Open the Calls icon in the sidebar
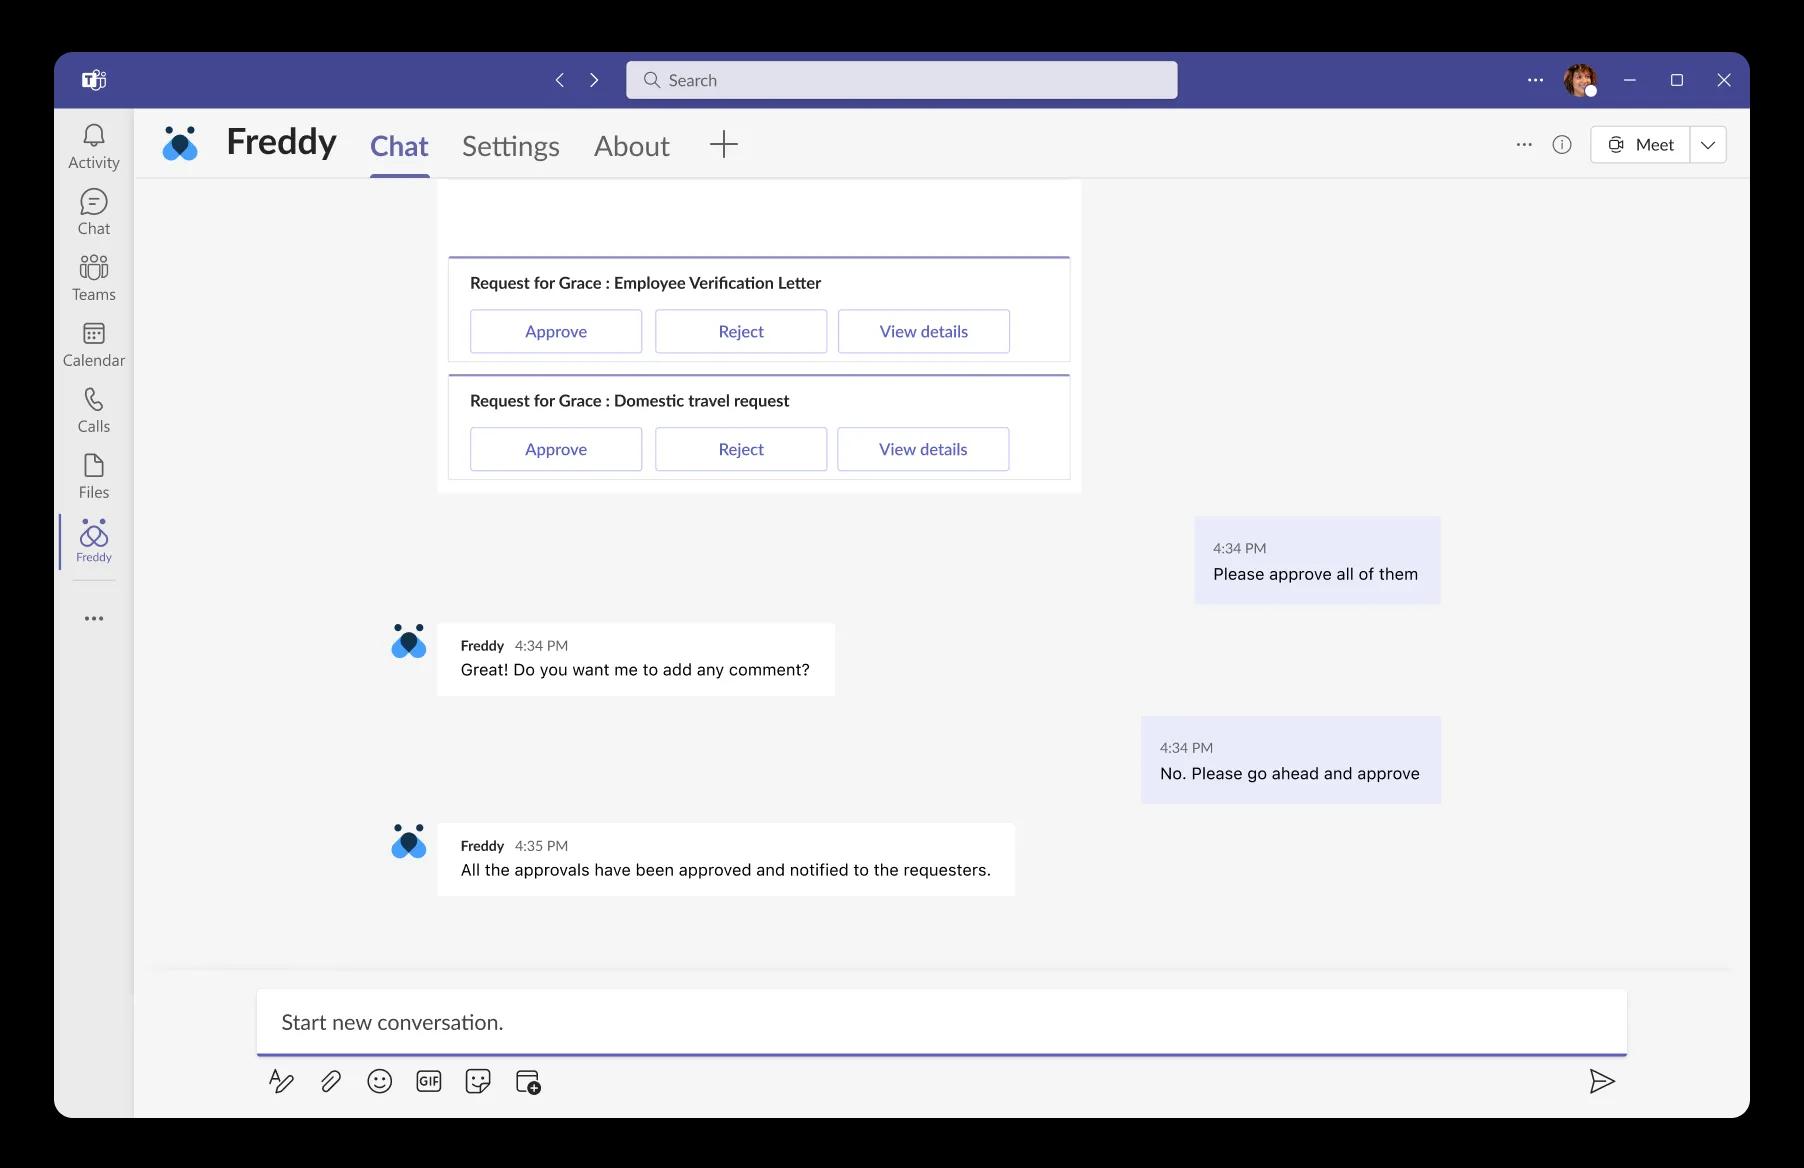Viewport: 1804px width, 1168px height. [94, 410]
